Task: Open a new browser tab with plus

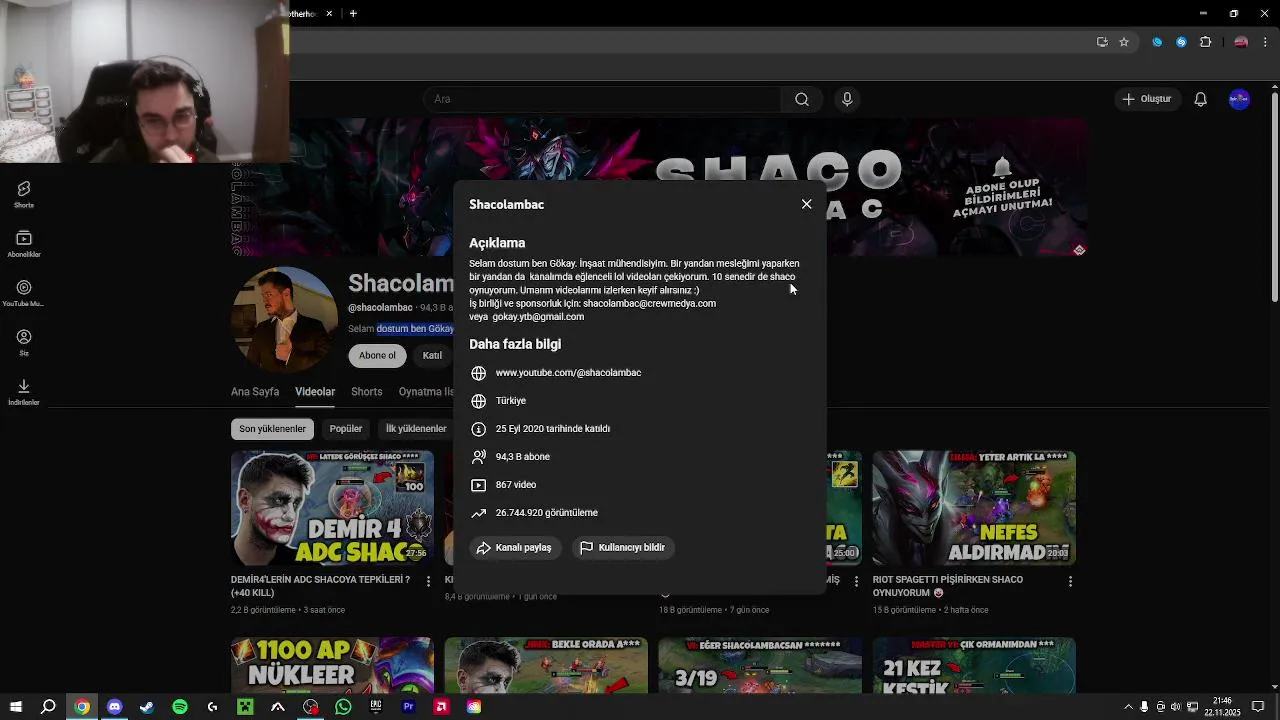Action: (353, 14)
